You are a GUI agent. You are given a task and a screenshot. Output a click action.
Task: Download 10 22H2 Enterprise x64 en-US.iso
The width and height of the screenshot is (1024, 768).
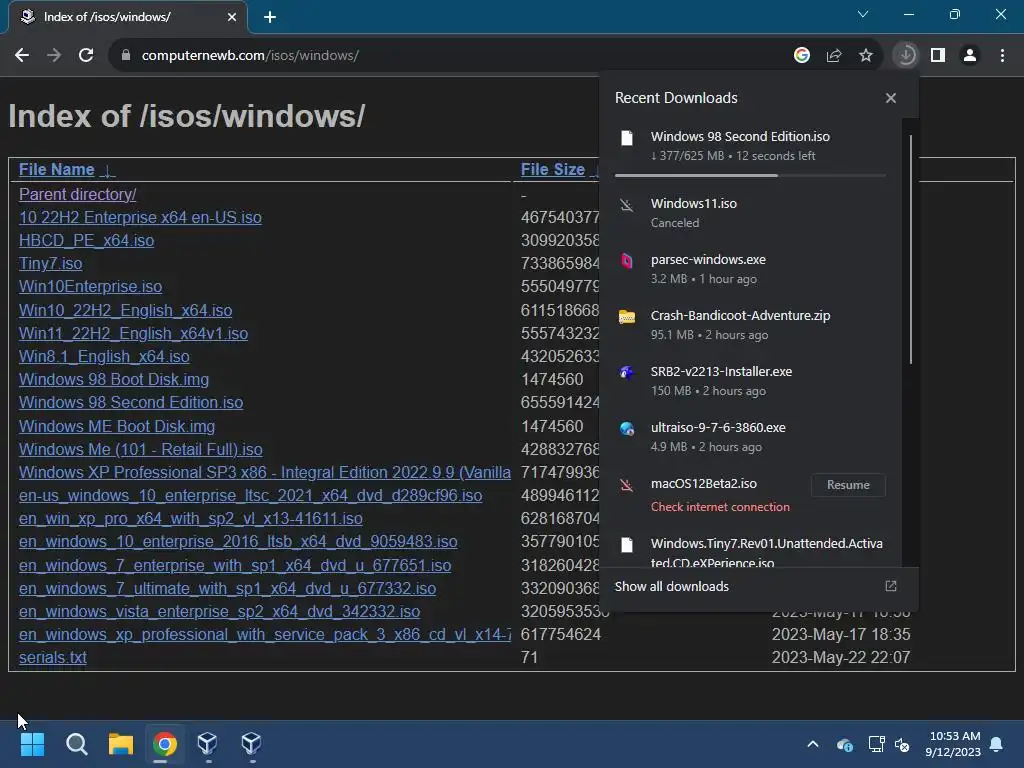(x=140, y=217)
